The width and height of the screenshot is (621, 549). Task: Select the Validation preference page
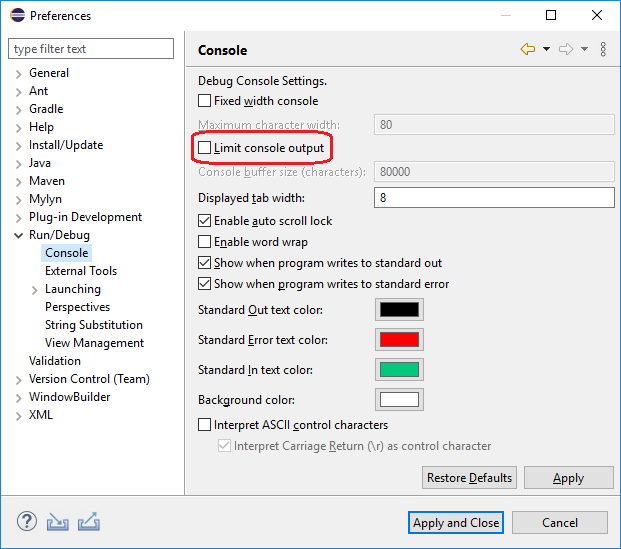pos(55,361)
